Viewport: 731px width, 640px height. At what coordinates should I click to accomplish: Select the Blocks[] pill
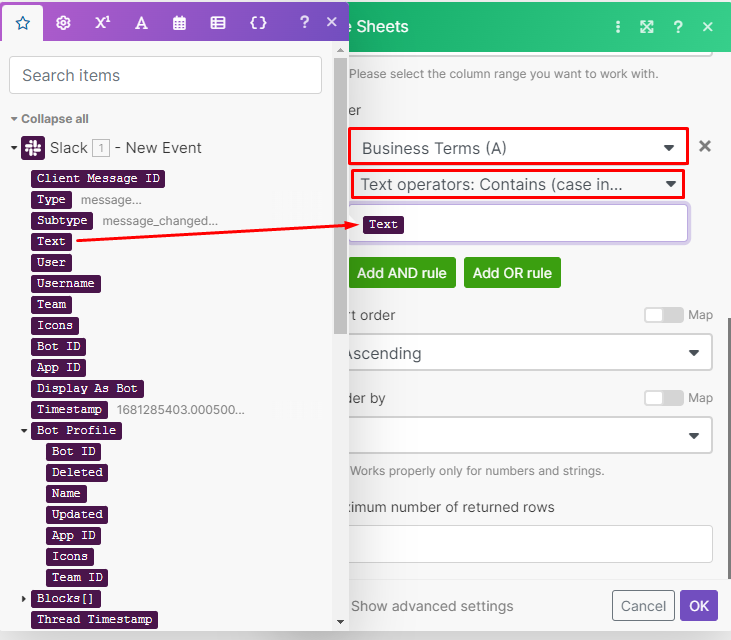tap(66, 598)
